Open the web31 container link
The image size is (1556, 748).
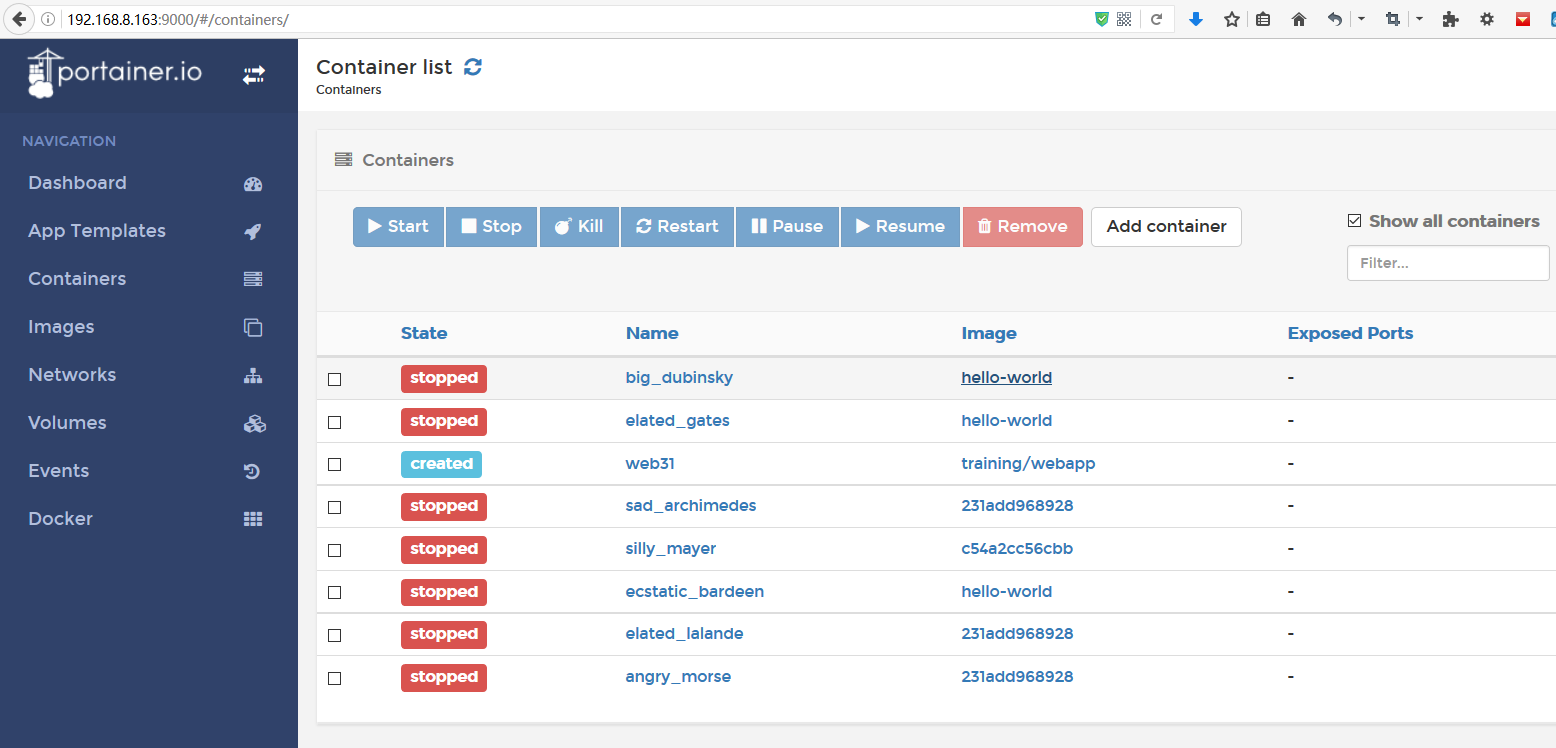coord(651,464)
